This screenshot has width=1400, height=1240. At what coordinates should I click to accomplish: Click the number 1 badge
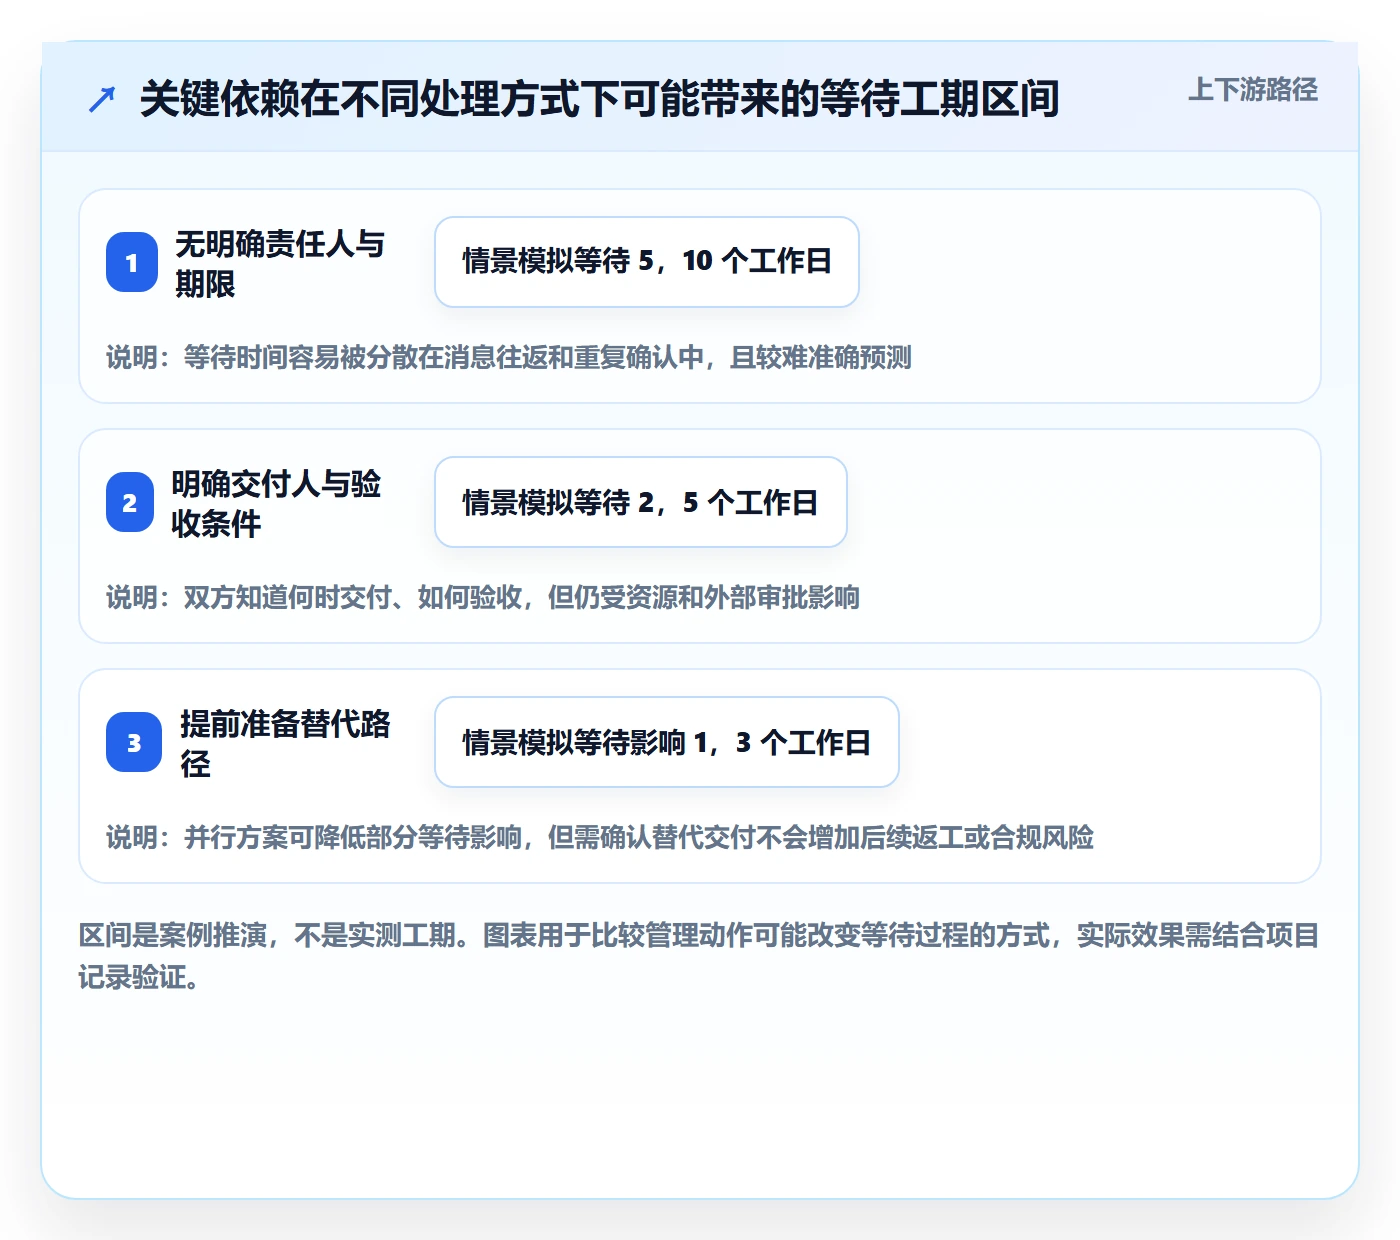point(132,262)
